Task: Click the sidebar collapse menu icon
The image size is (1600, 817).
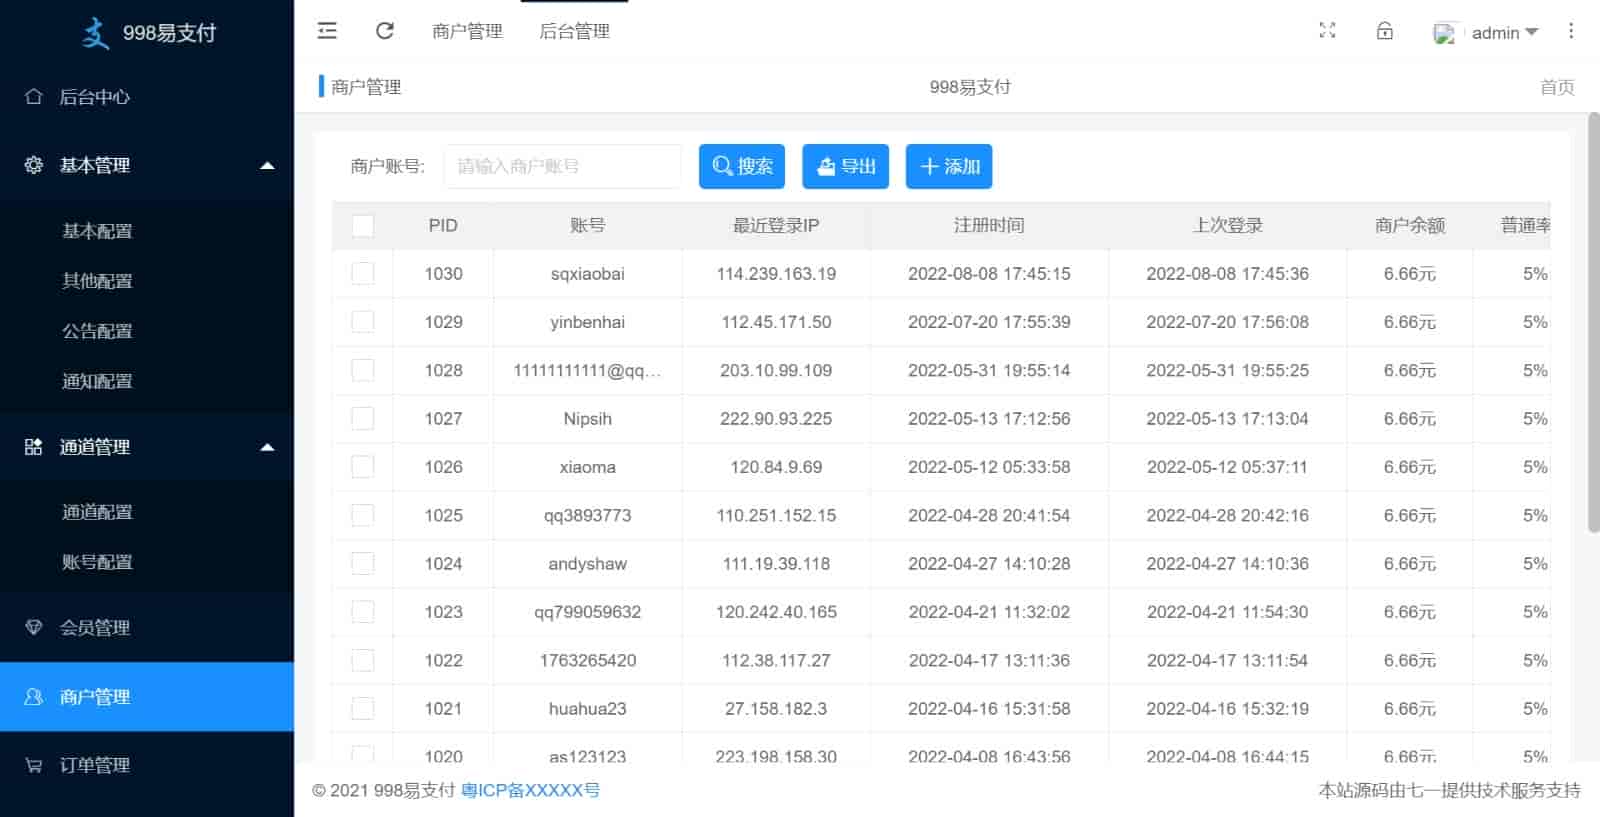Action: (x=327, y=31)
